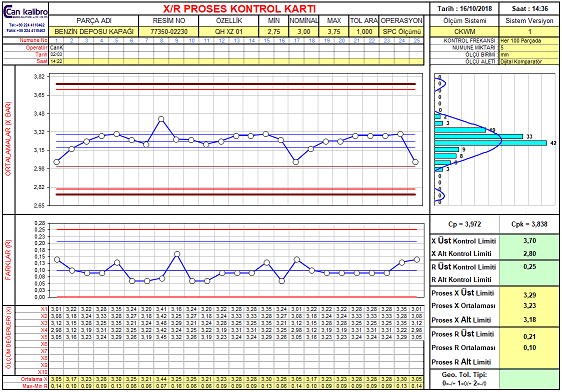The height and width of the screenshot is (392, 562).
Task: Click the Geo. Tol. Tipi: label
Action: 465,374
